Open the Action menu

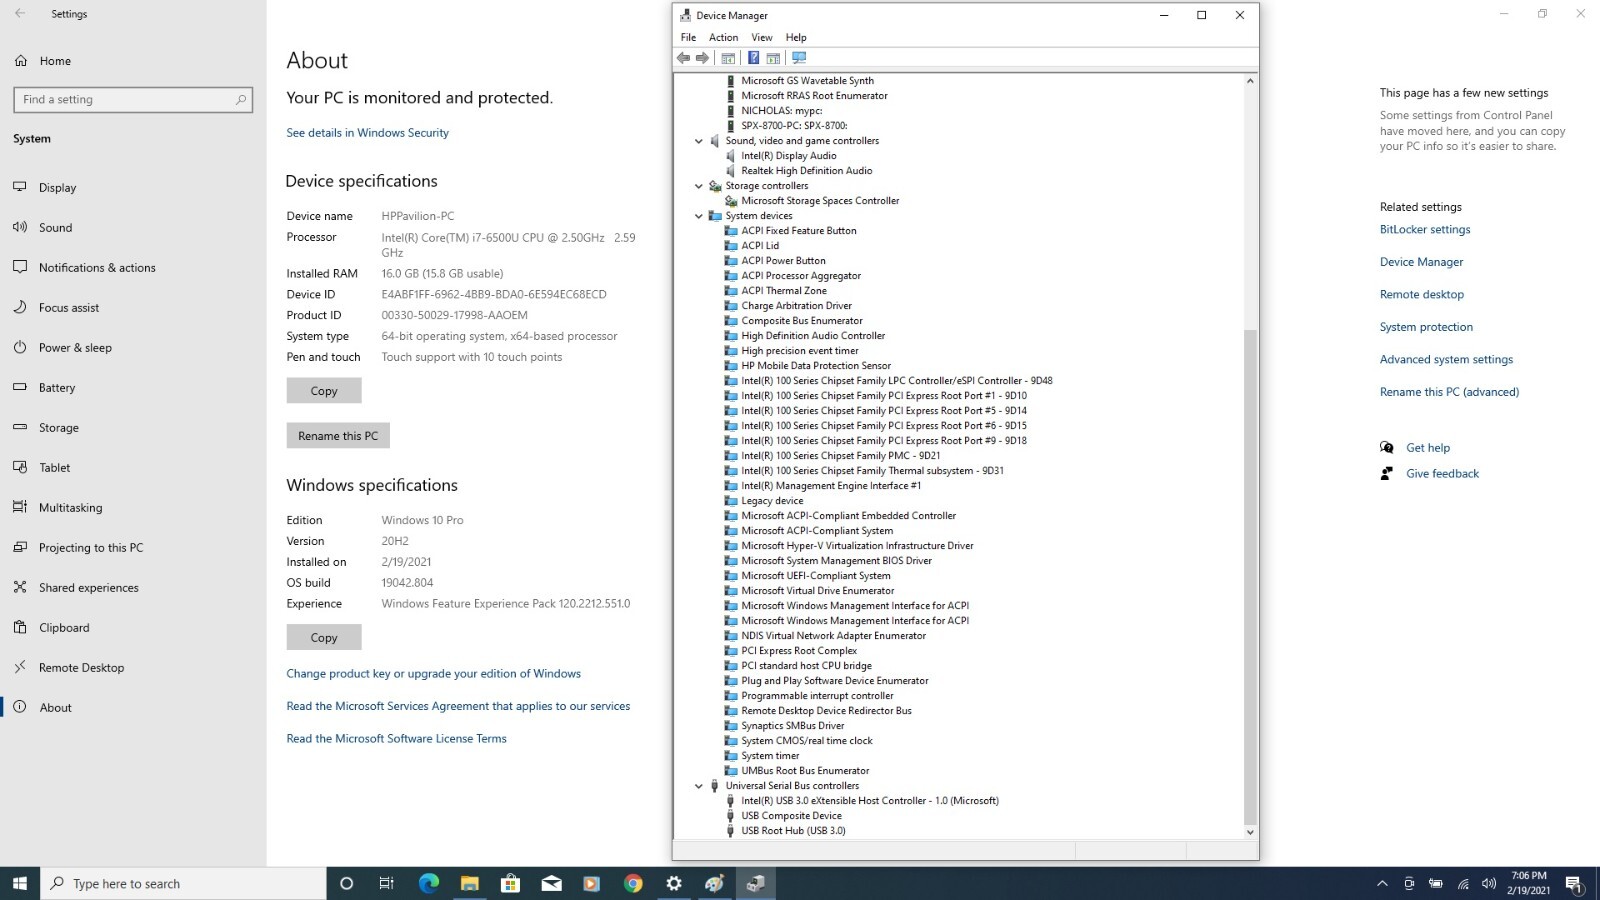(723, 37)
